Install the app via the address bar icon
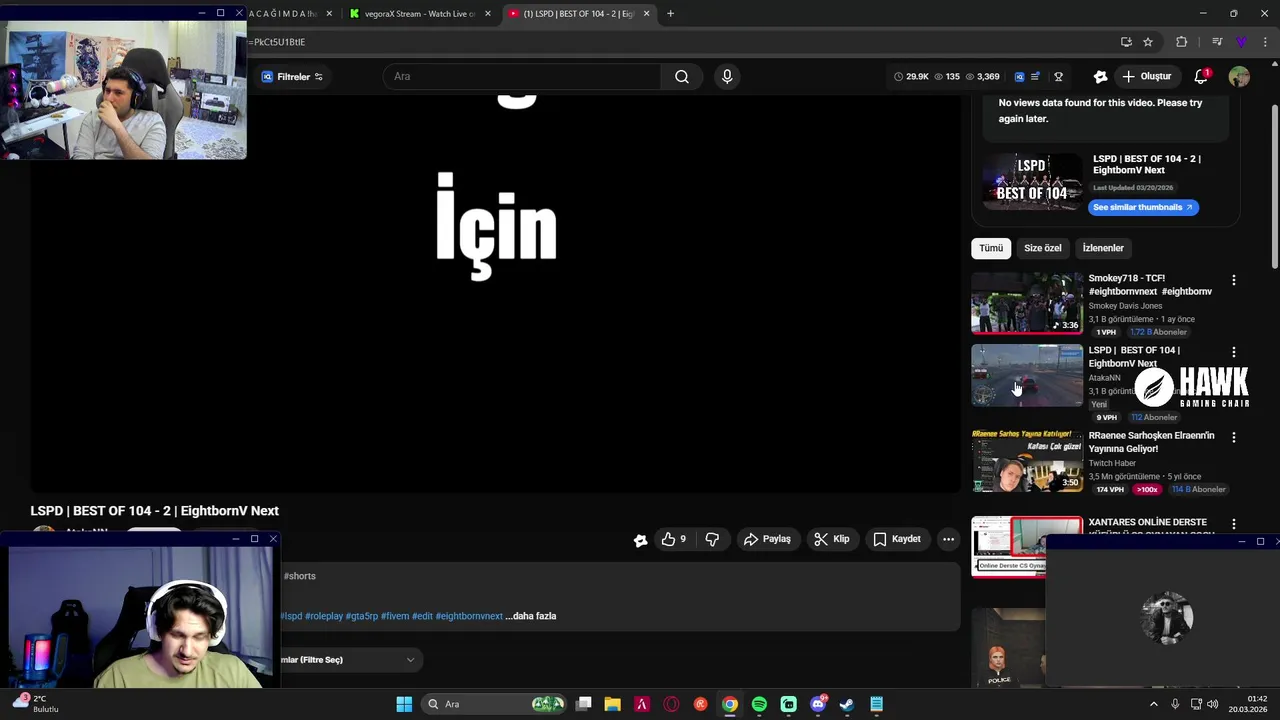Screen dimensions: 1280x720 1126,42
